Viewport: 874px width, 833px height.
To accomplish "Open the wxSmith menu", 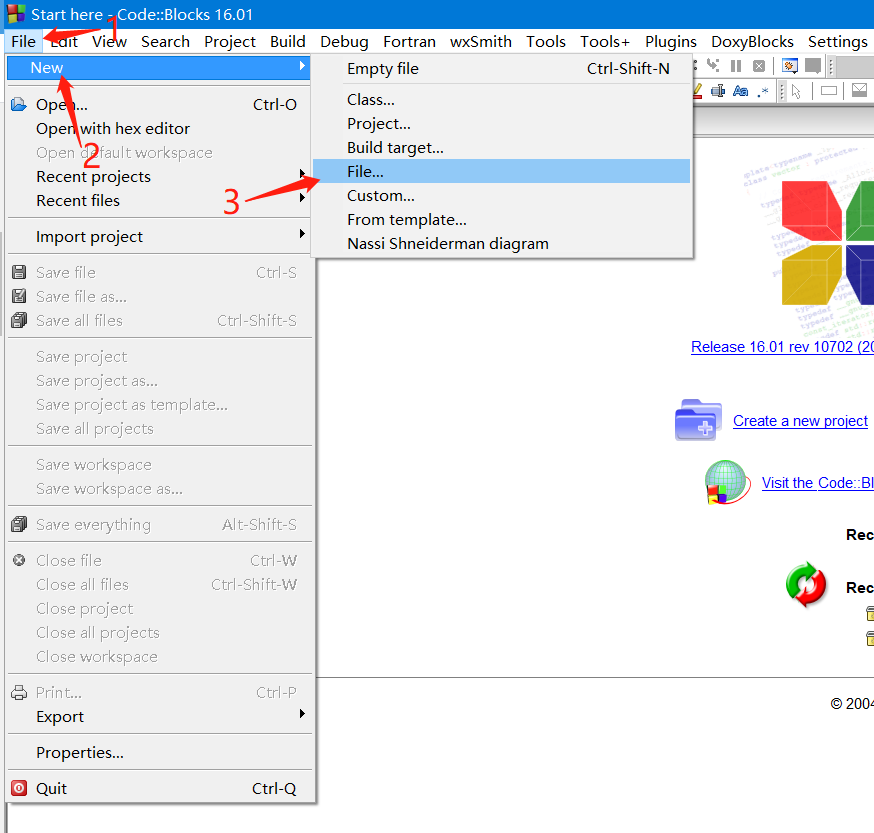I will tap(480, 42).
